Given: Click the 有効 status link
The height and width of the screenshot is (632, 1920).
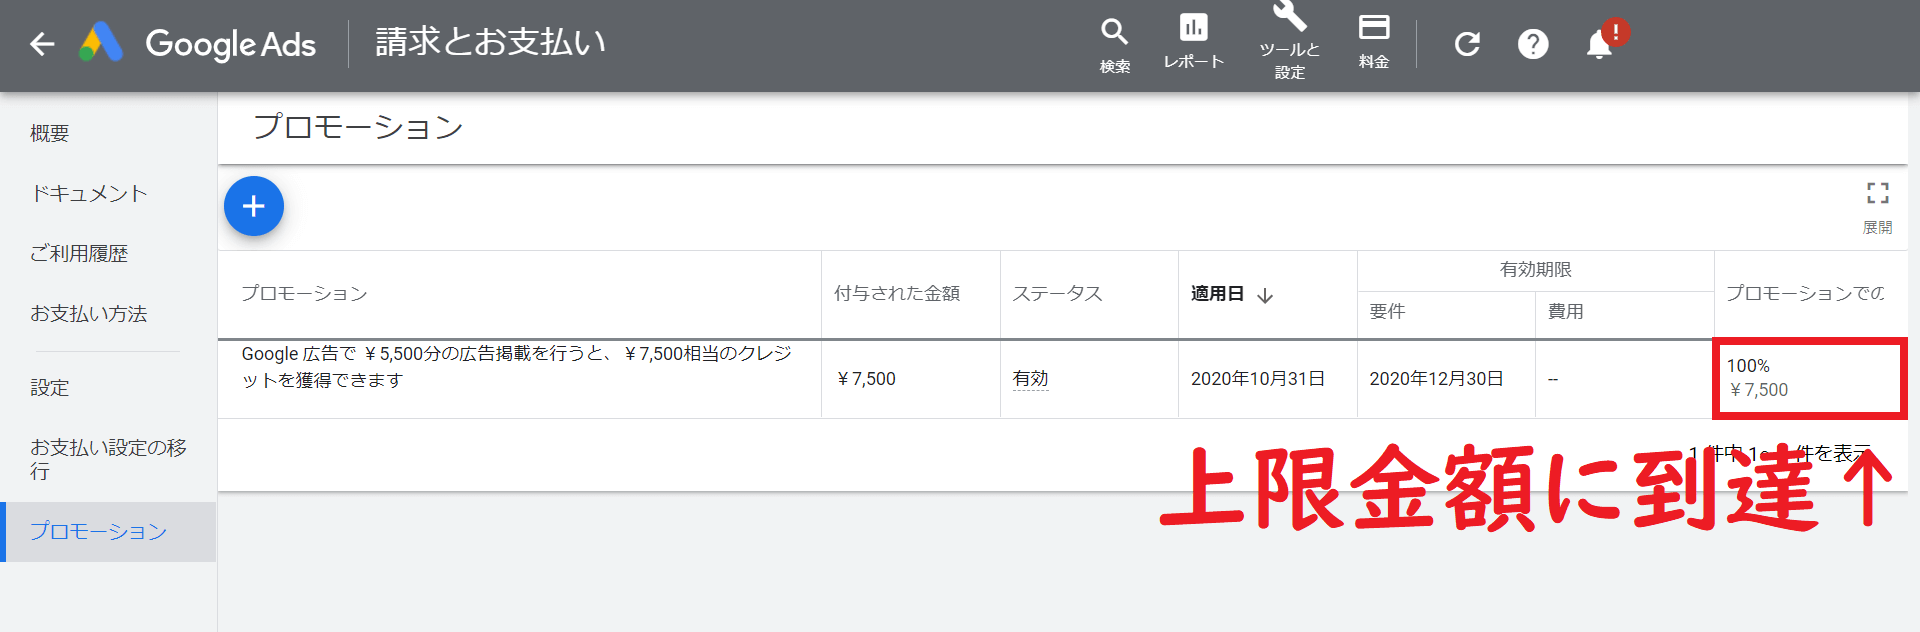Looking at the screenshot, I should click(x=1030, y=378).
